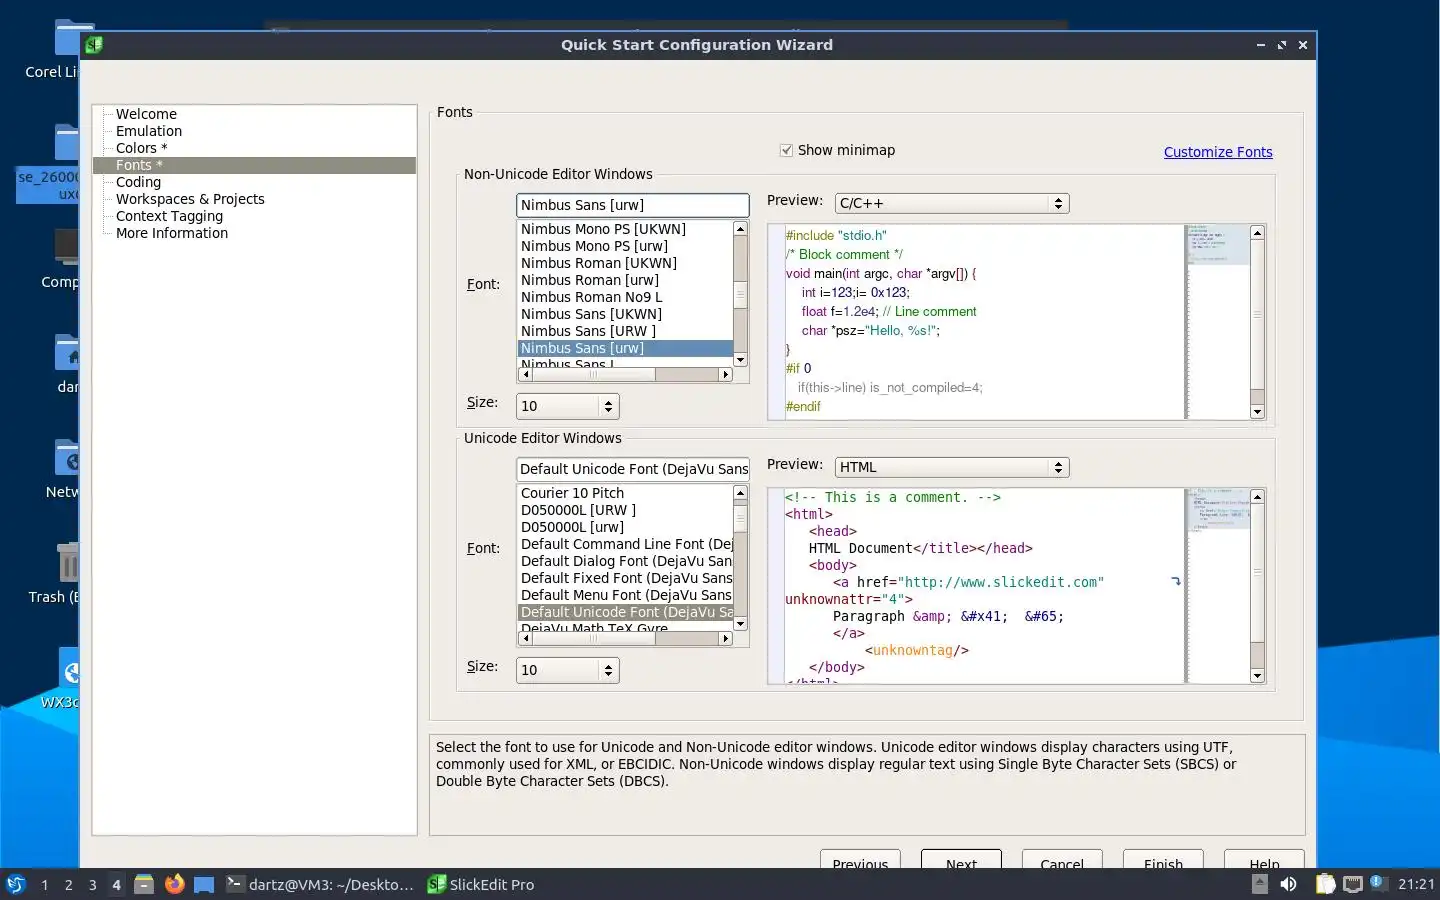Choose Nimbus Roman No9 L font
This screenshot has height=900, width=1440.
pos(625,297)
